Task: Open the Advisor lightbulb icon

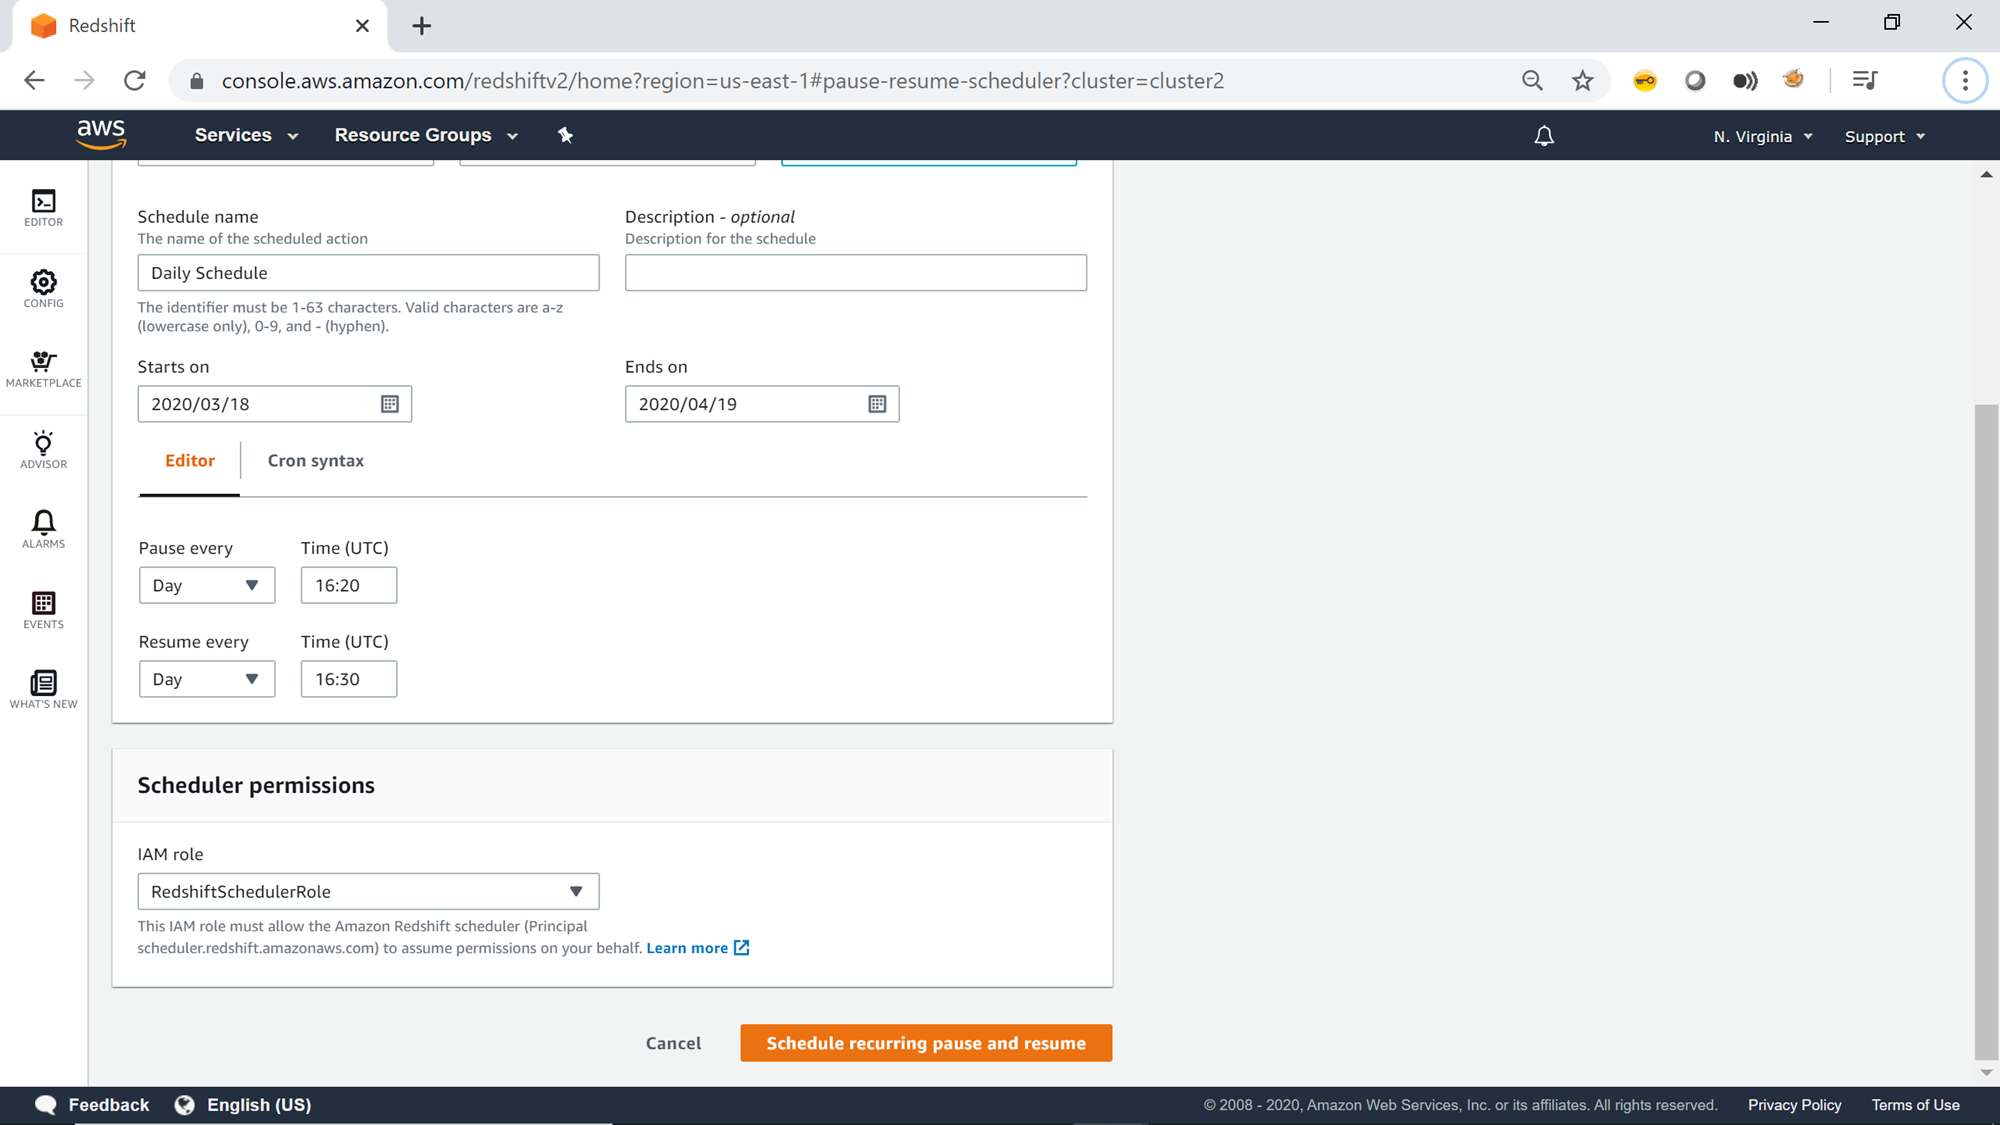Action: [43, 449]
